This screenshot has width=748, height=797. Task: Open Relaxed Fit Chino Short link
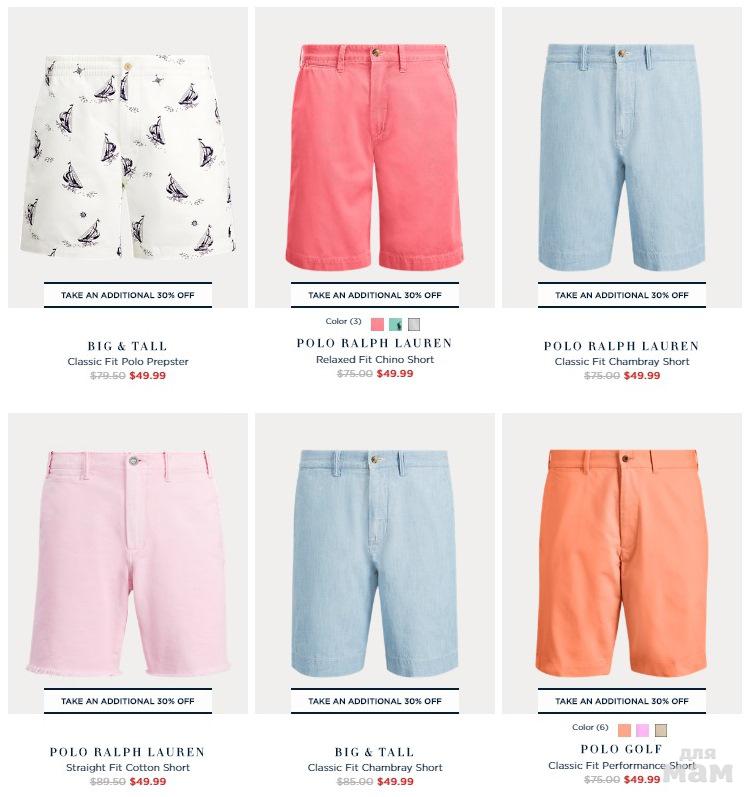click(375, 359)
